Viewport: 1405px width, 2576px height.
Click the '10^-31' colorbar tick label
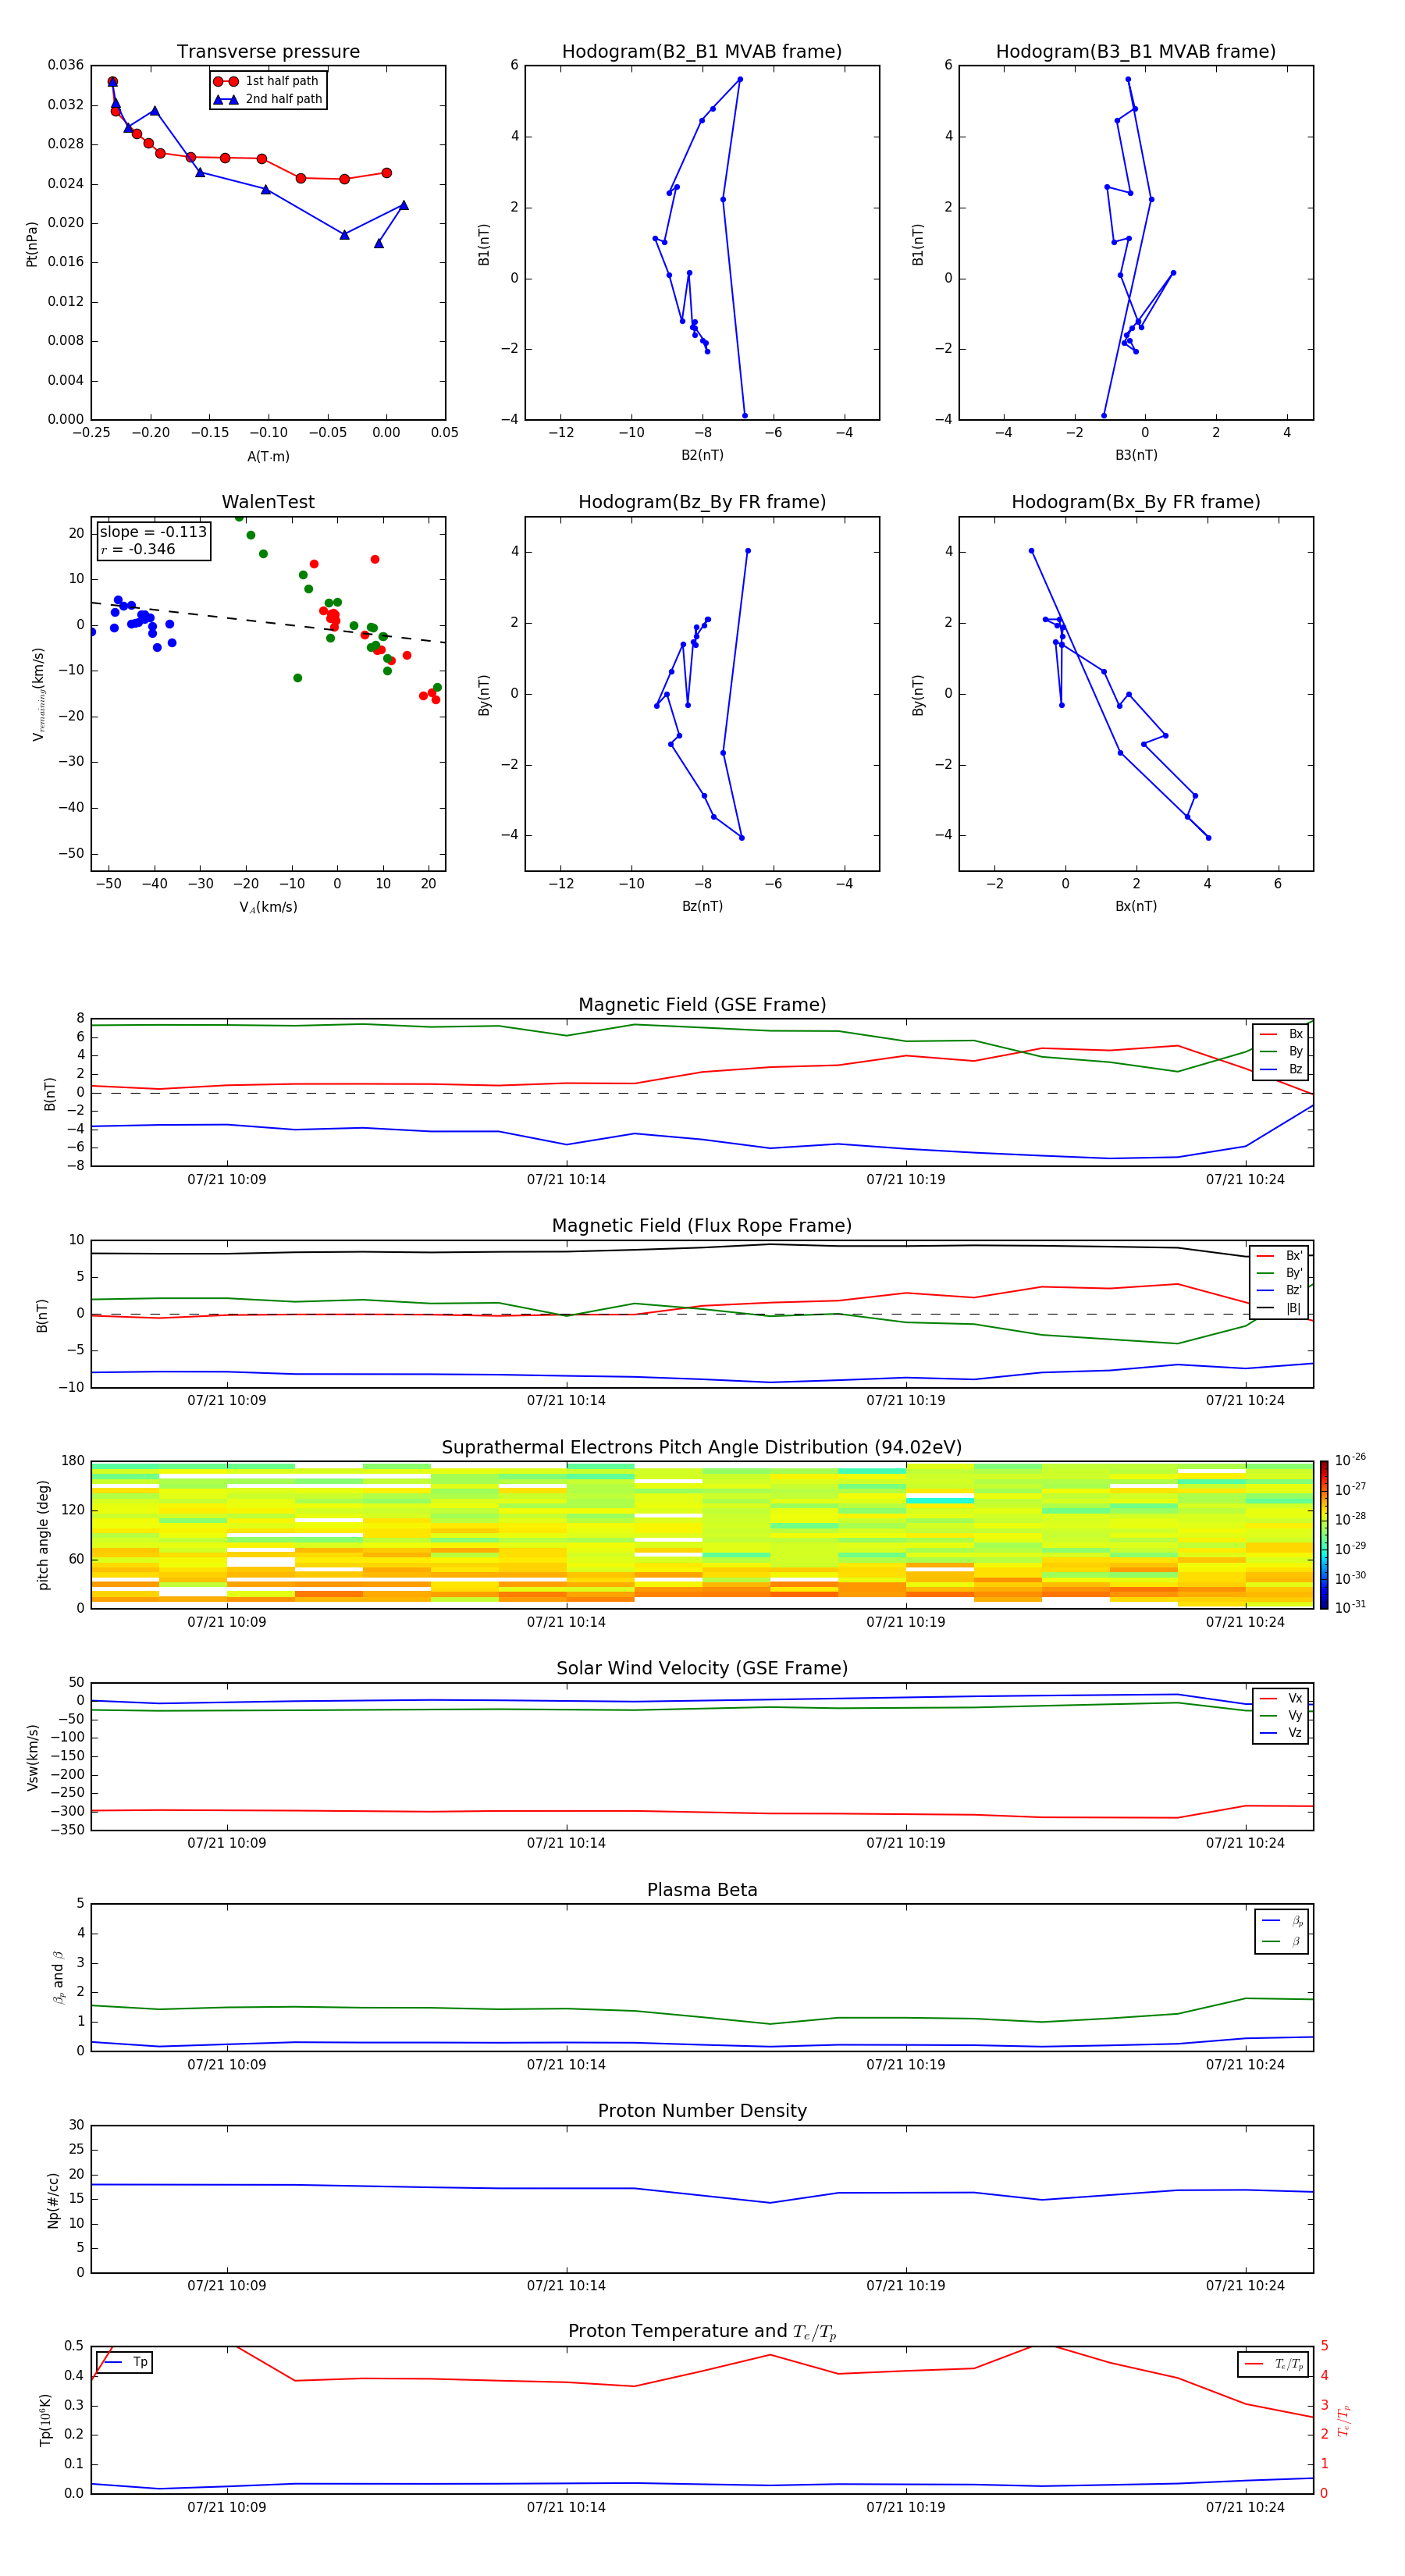(x=1350, y=1607)
